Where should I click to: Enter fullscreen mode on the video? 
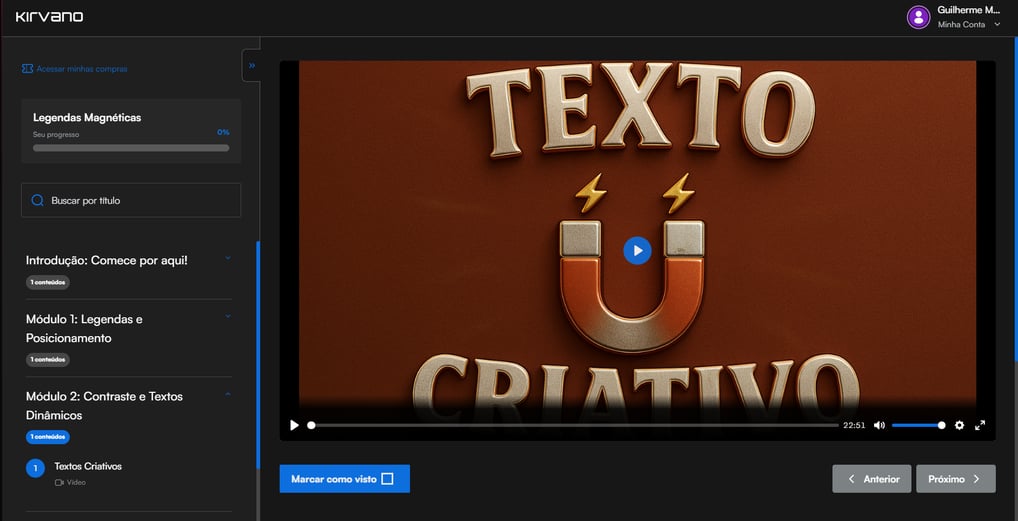[x=980, y=425]
